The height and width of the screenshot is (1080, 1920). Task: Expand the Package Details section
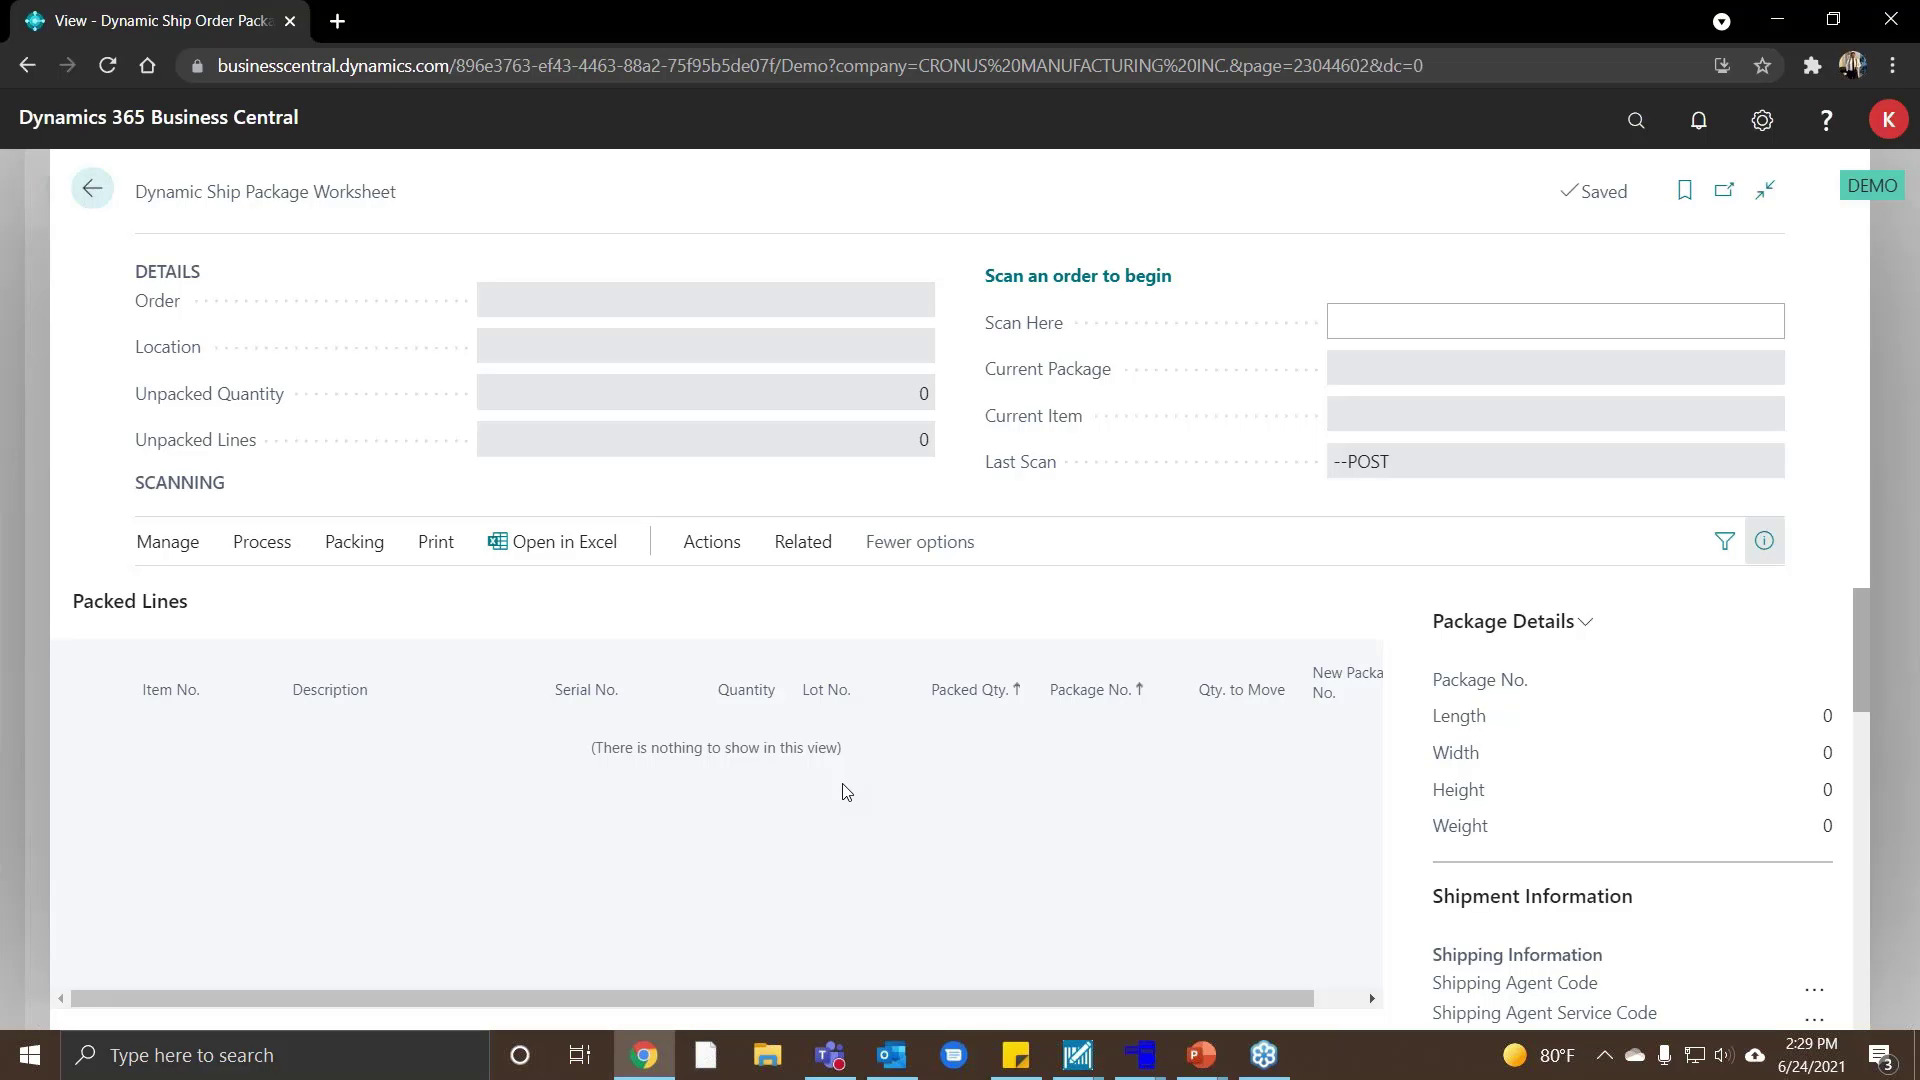1585,621
